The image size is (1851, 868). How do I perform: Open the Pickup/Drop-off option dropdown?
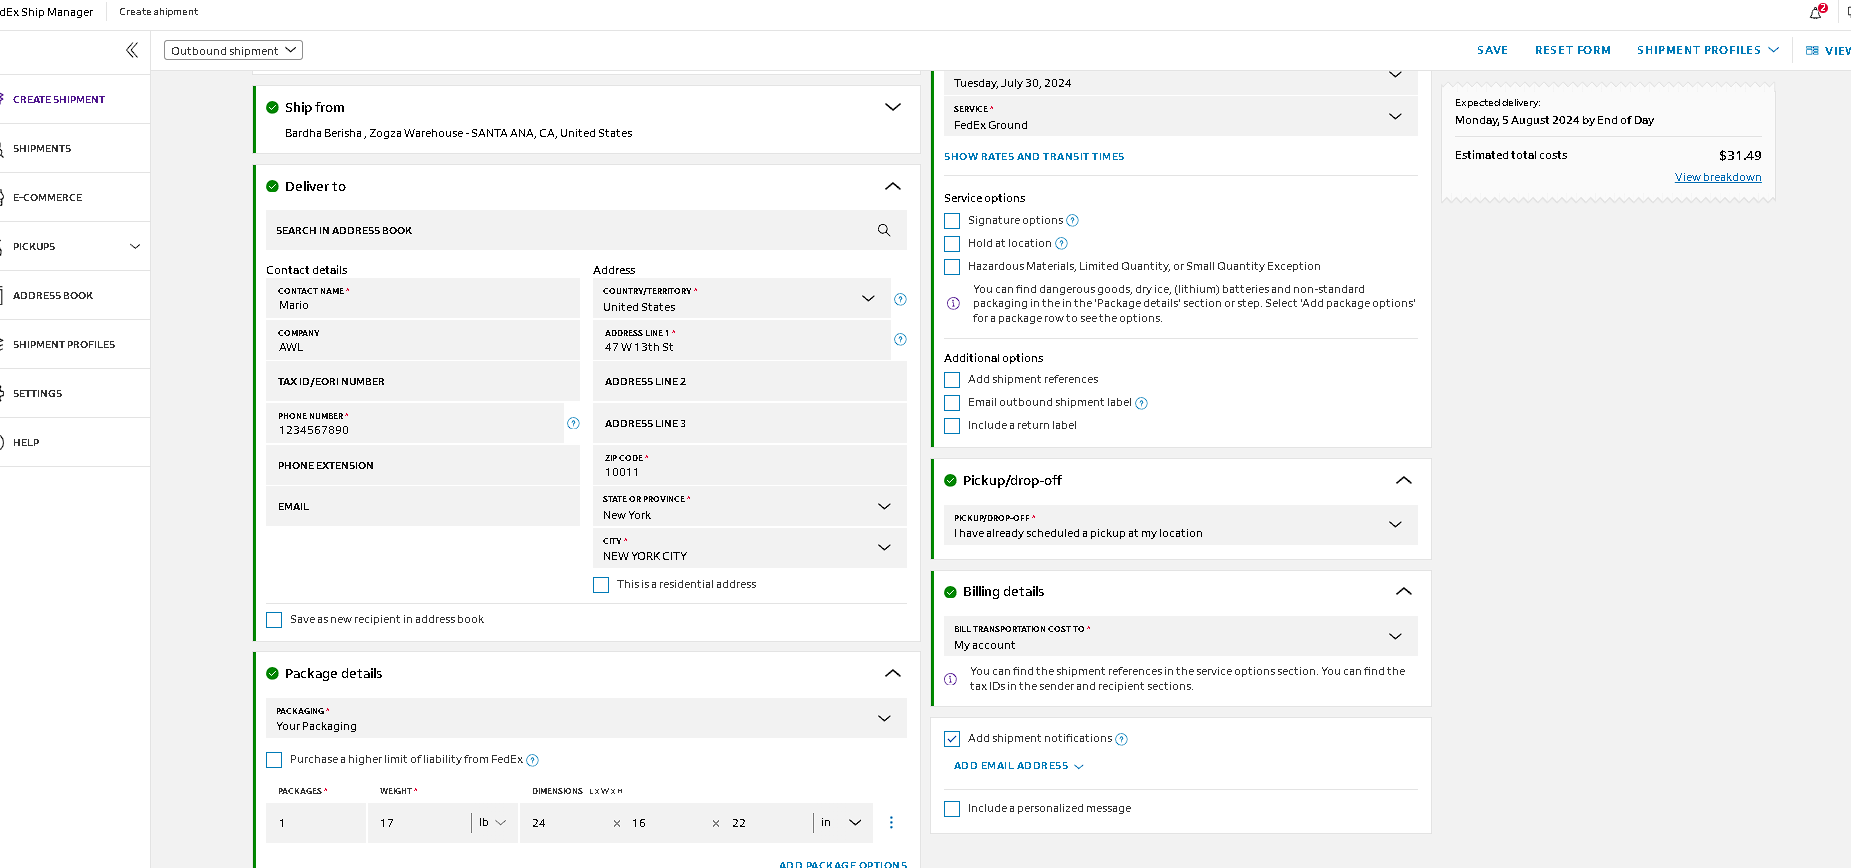1180,525
